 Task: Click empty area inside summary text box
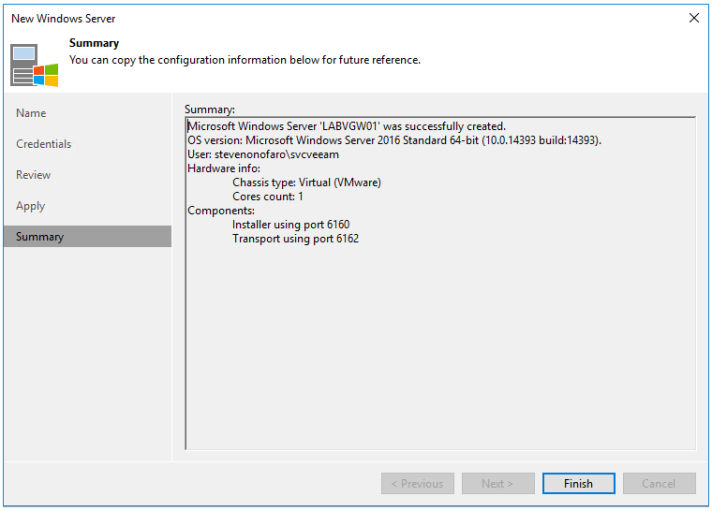coord(440,350)
